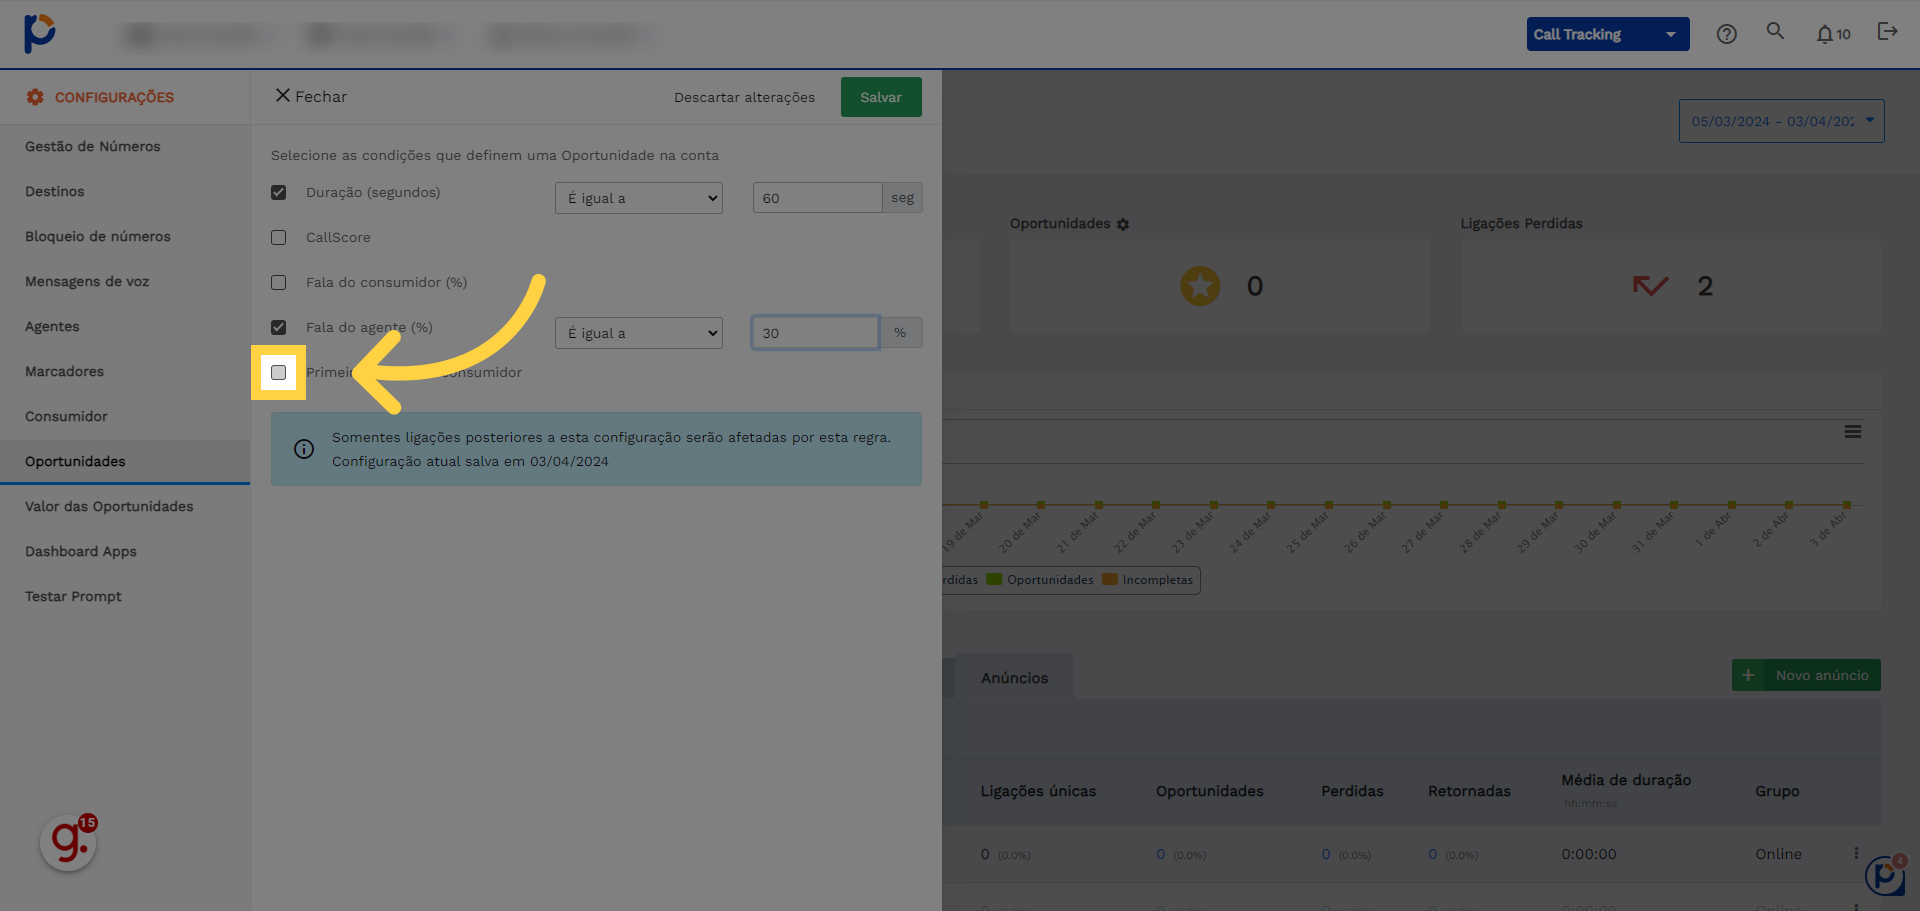
Task: Toggle Incompletas legend entry in chart
Action: tap(1148, 580)
